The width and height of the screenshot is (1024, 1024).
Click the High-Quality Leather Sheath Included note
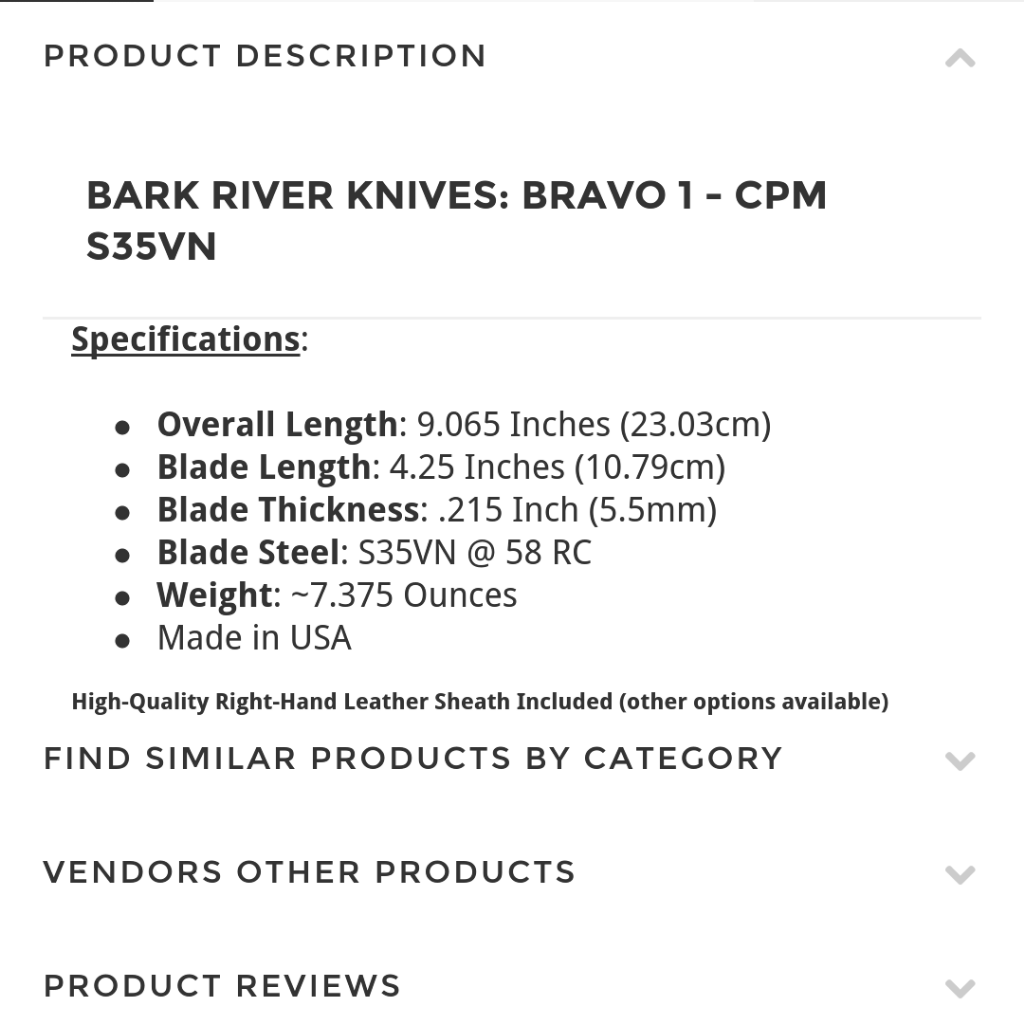(x=479, y=701)
